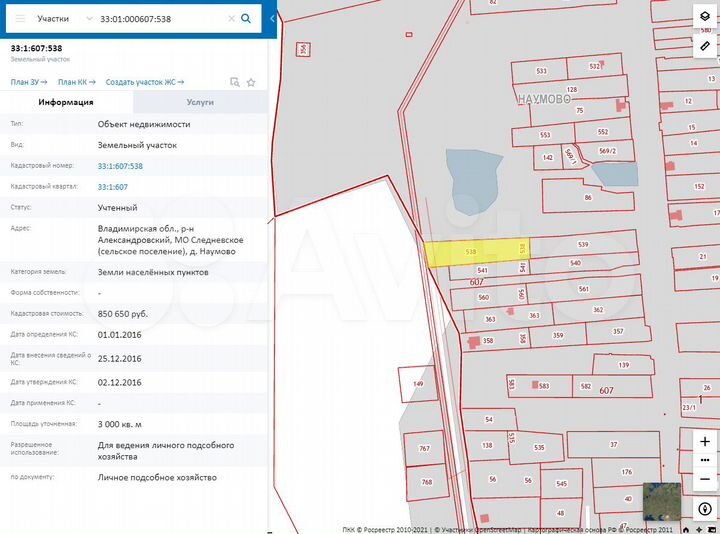
Task: Switch to the Услуги tab
Action: (x=199, y=102)
